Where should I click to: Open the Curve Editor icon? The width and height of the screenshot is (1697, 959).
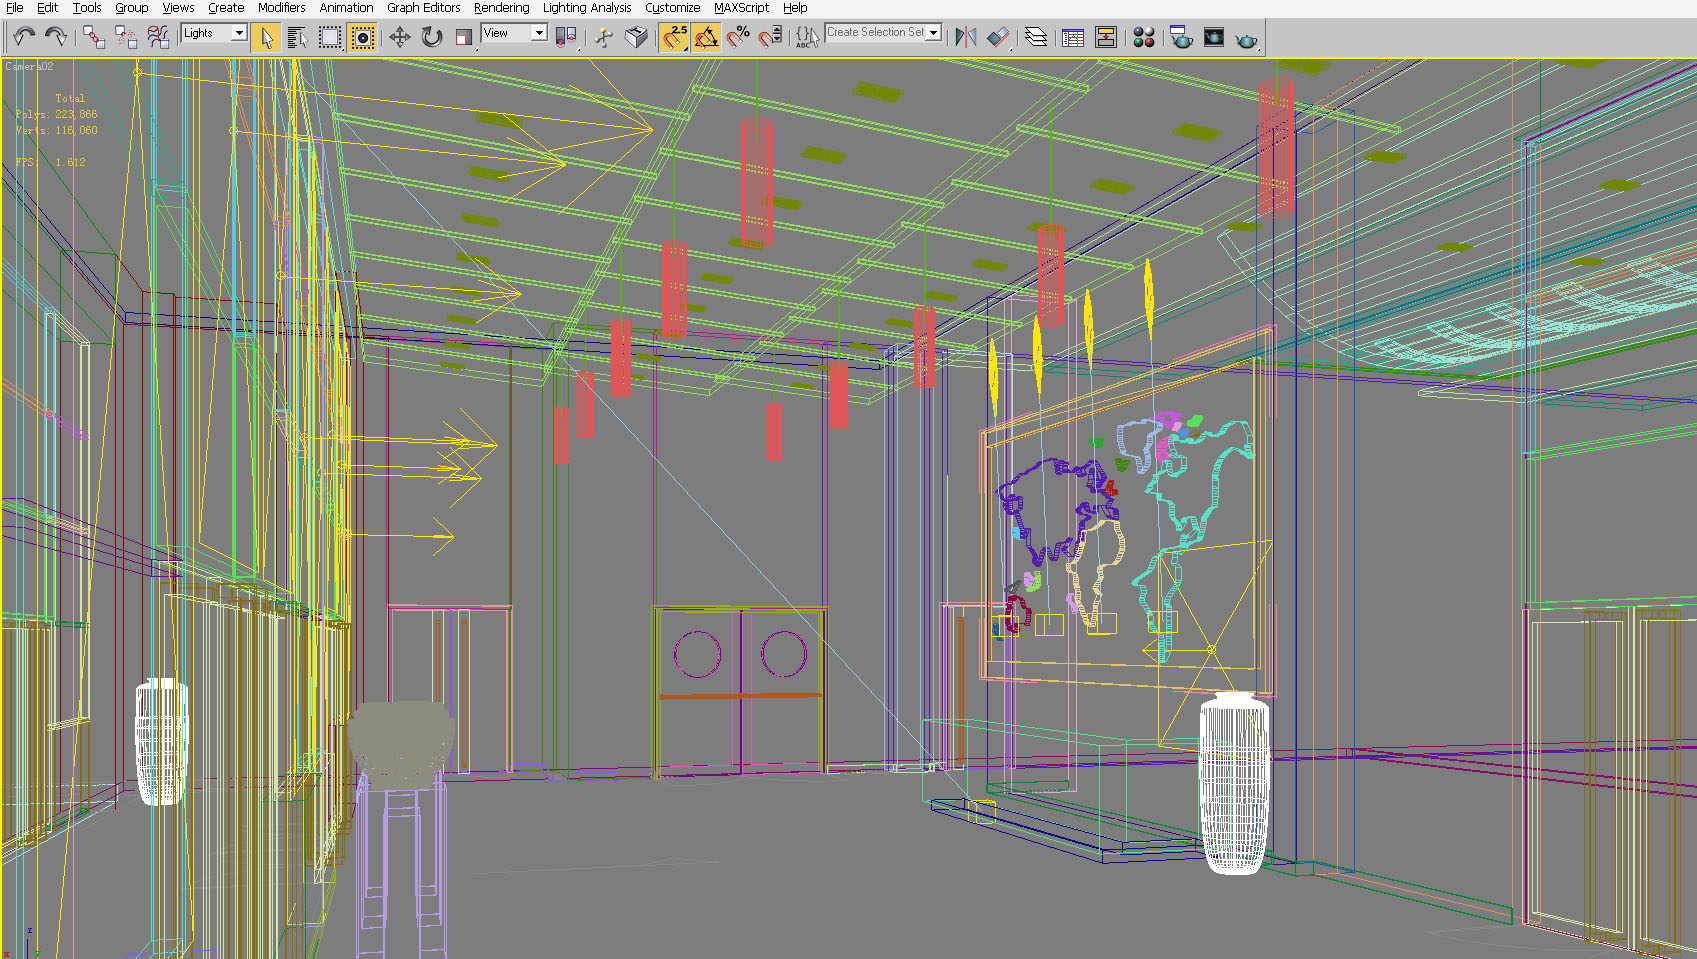[1073, 37]
